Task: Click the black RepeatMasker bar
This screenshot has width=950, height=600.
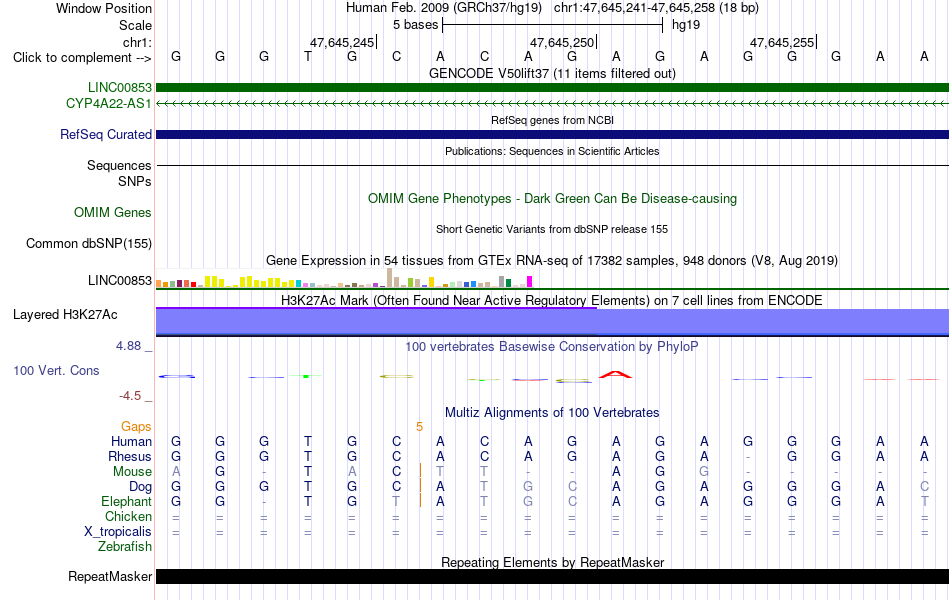Action: tap(552, 576)
